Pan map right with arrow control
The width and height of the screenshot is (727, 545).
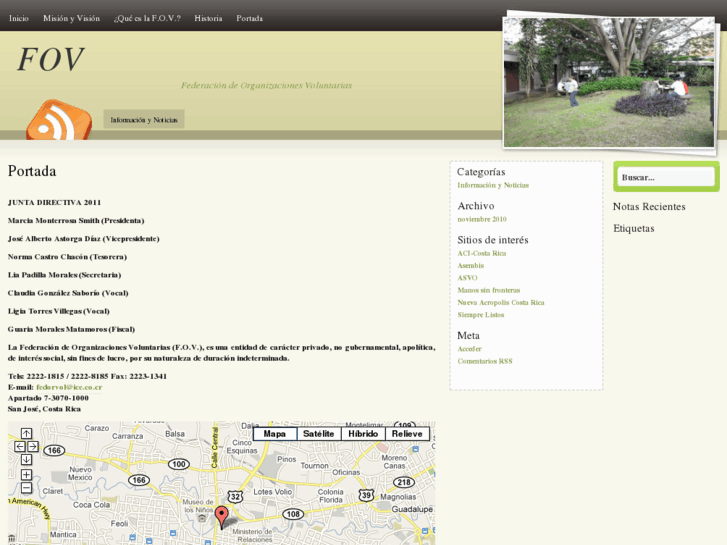click(33, 446)
